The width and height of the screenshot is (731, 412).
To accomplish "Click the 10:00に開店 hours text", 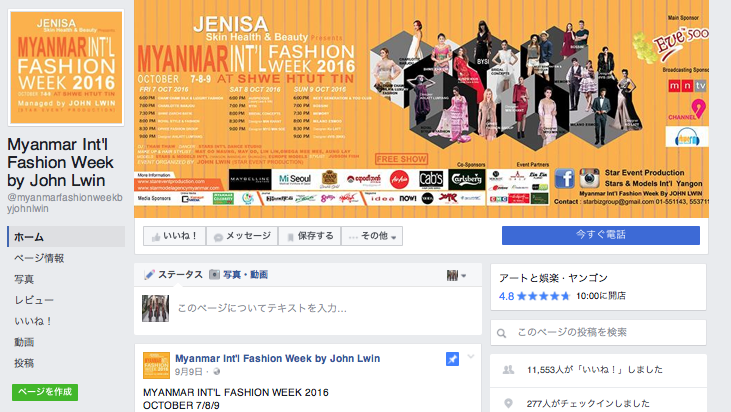I will [601, 296].
